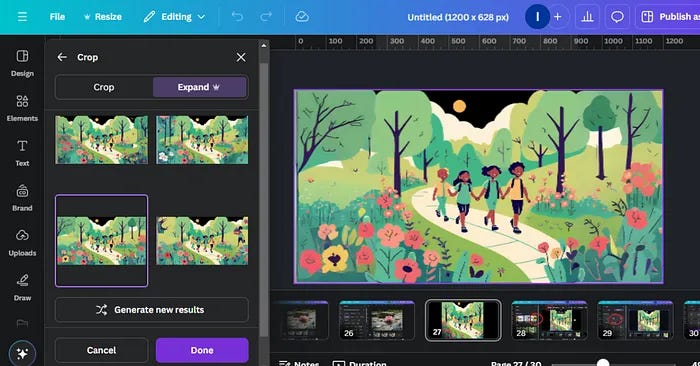Open page 27 thumbnail
The image size is (700, 366).
coord(463,320)
